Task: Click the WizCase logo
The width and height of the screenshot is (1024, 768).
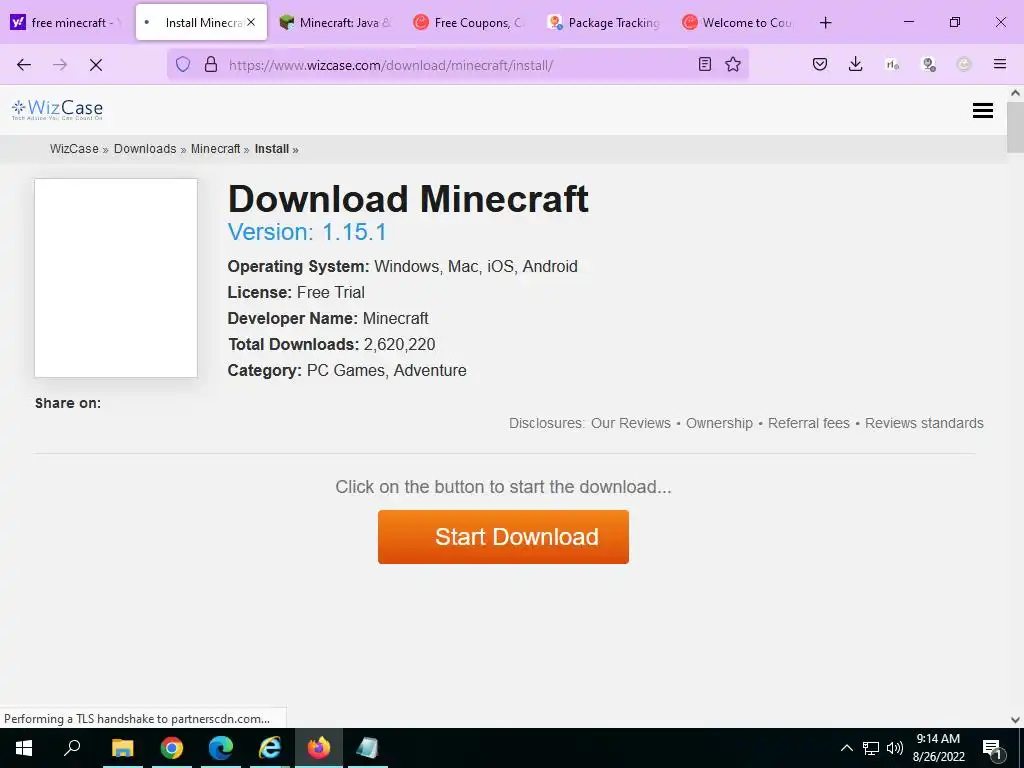Action: (x=57, y=109)
